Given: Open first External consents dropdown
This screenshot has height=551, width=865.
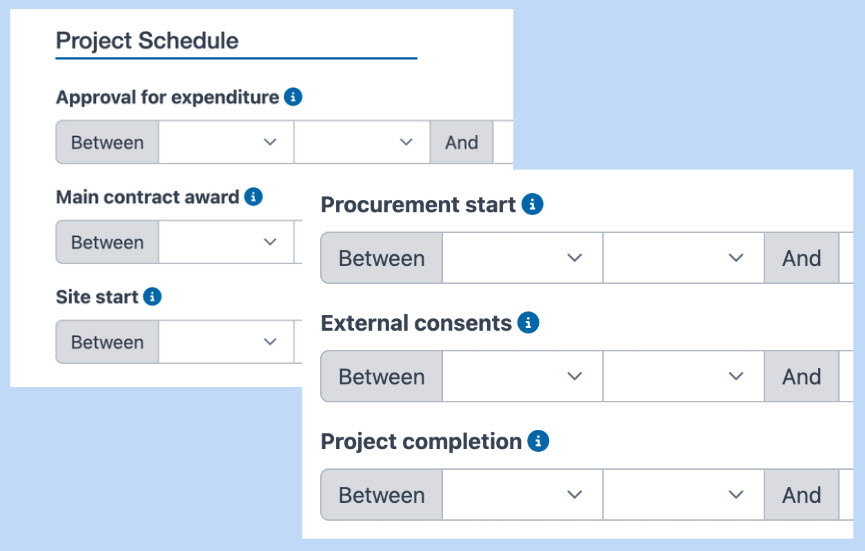Looking at the screenshot, I should tap(522, 377).
